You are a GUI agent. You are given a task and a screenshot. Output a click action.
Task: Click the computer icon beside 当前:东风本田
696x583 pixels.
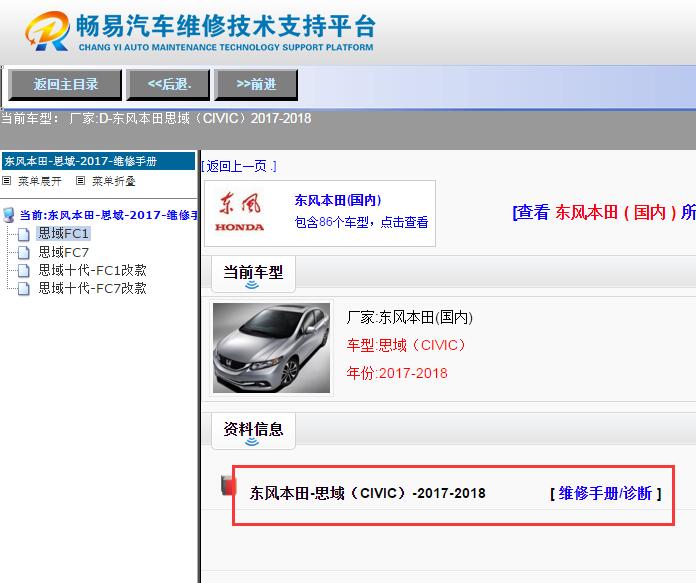[8, 215]
